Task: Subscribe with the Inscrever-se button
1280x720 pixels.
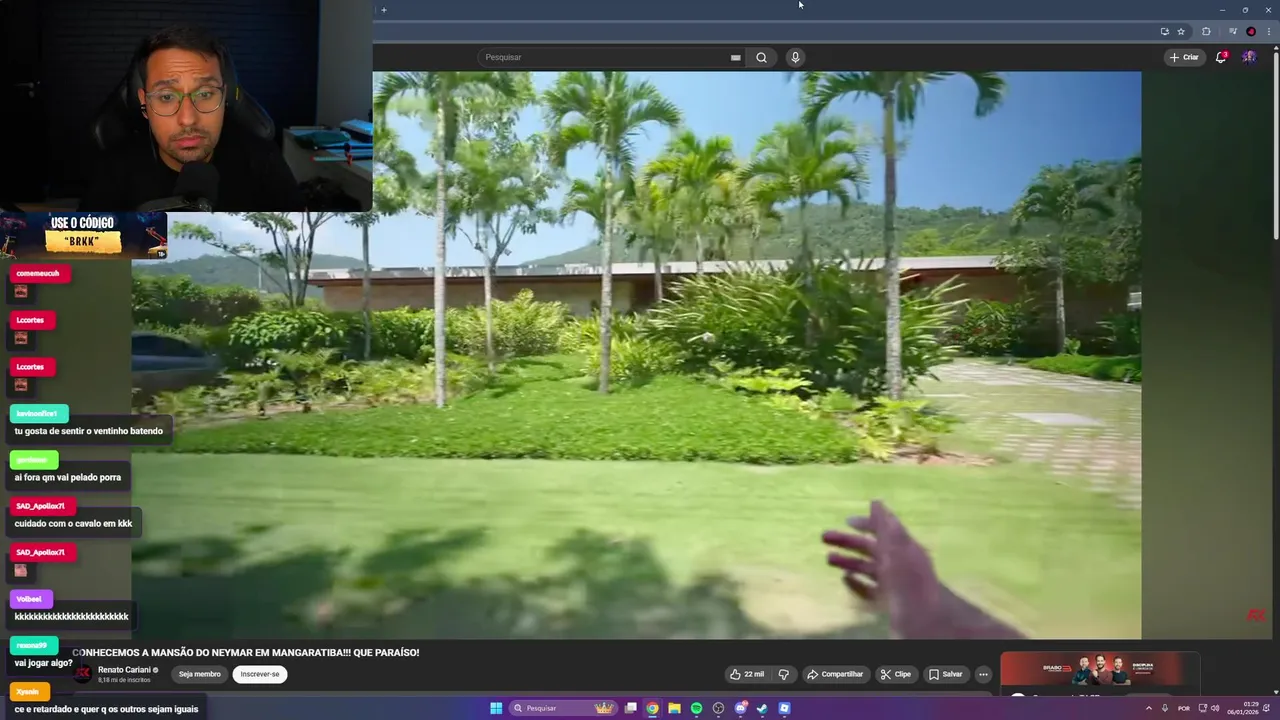Action: pos(260,674)
